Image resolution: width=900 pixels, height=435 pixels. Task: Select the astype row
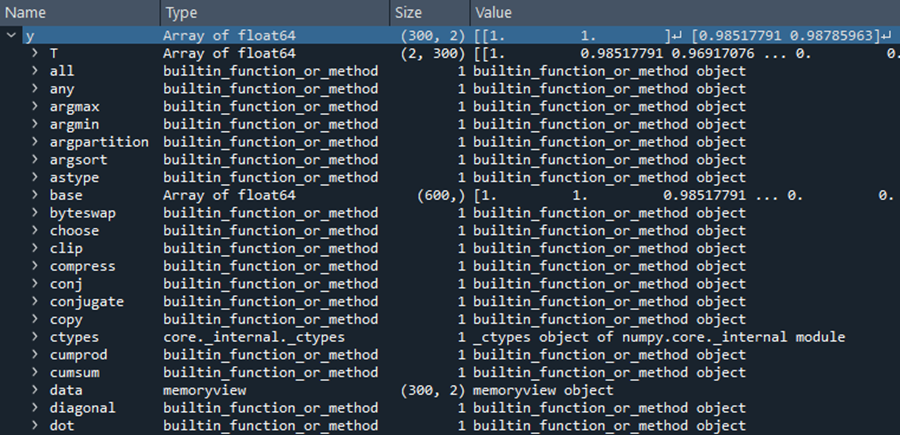pos(450,177)
